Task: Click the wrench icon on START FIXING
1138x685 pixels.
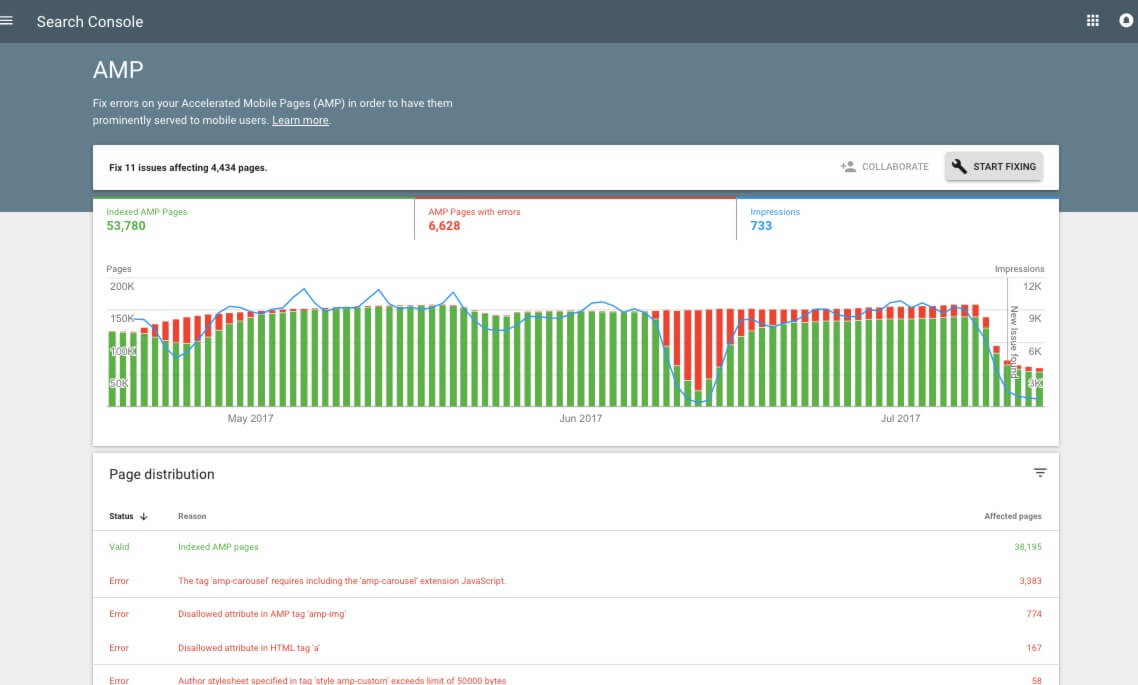Action: (958, 166)
